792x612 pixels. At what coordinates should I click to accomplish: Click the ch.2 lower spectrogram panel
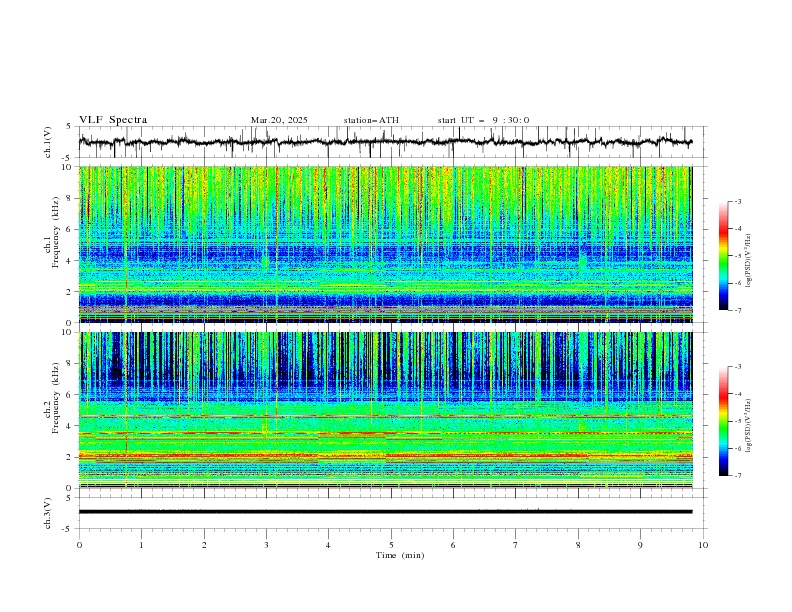pyautogui.click(x=386, y=410)
